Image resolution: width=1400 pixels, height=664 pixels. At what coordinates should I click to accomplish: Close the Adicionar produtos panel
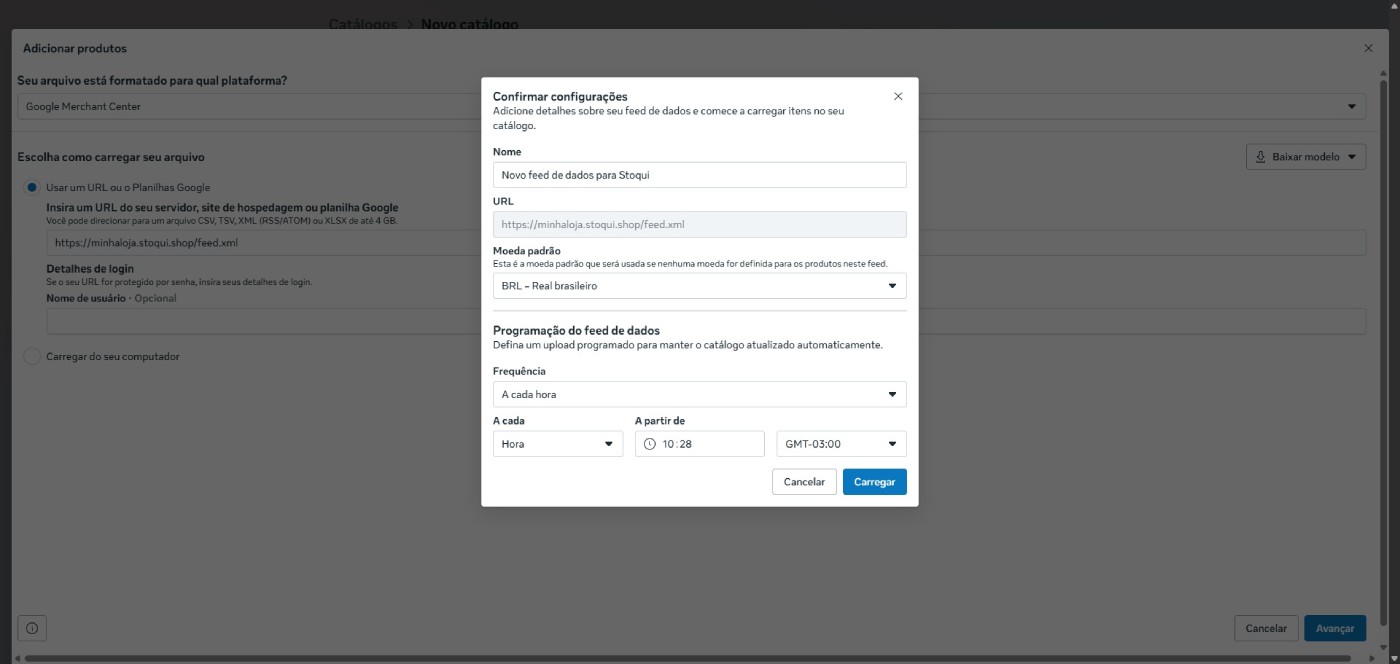tap(1368, 48)
